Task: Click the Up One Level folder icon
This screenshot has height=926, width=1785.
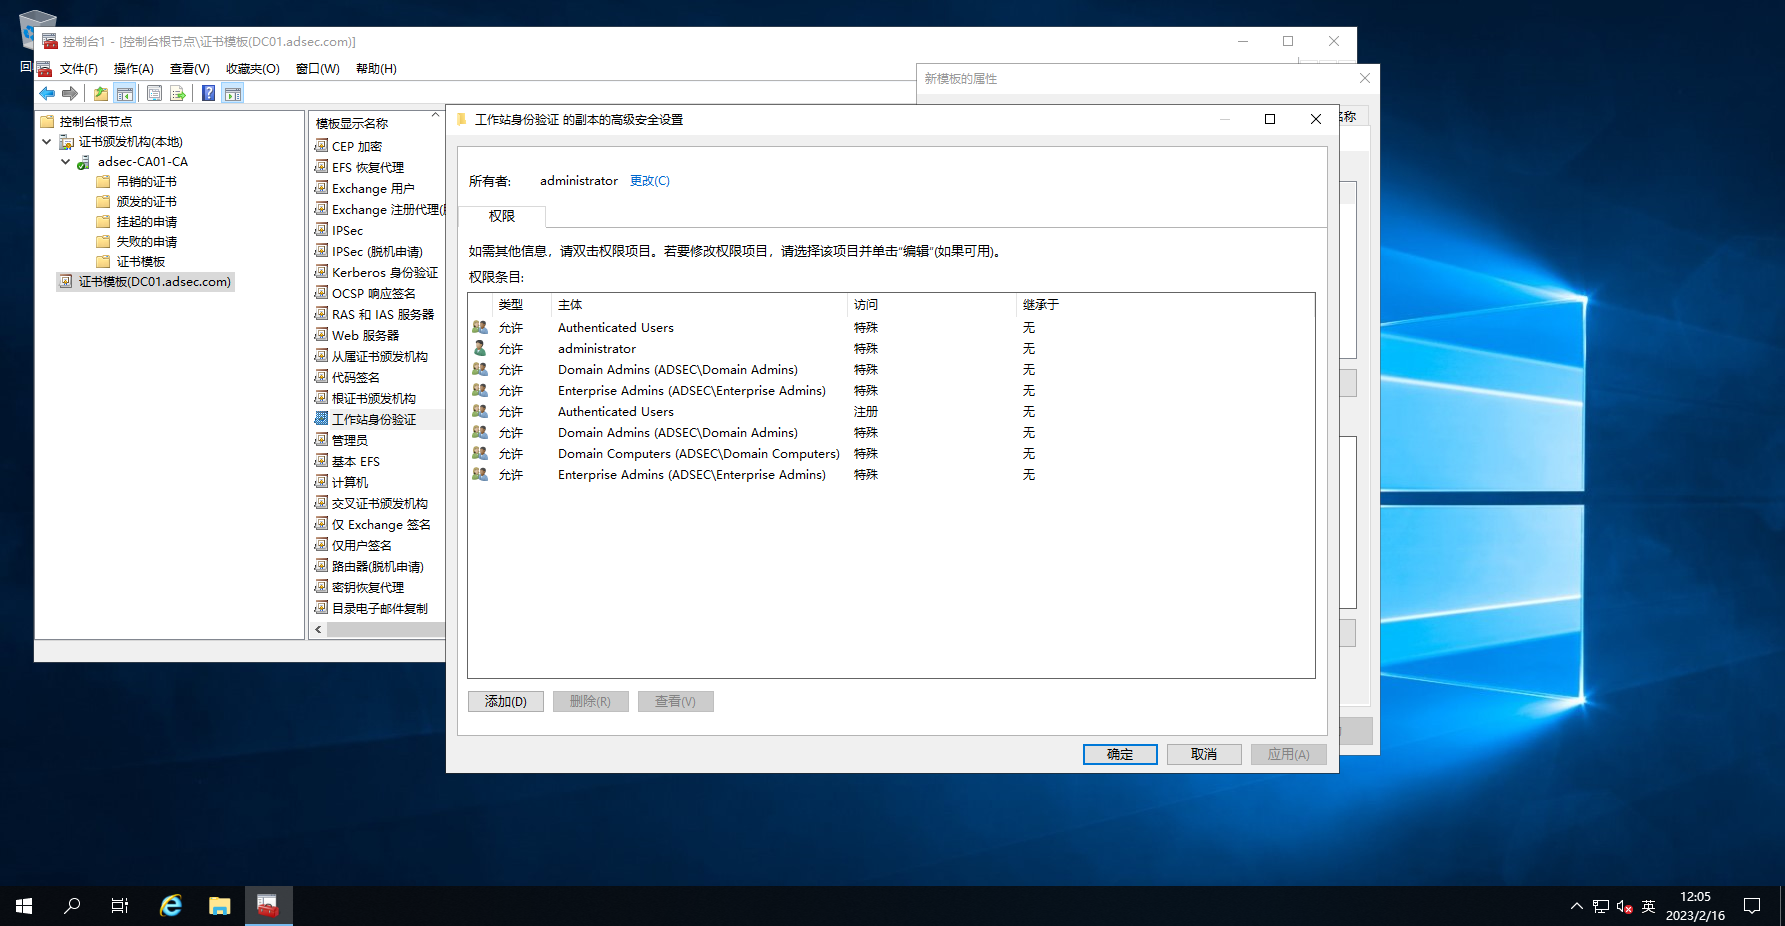Action: (101, 94)
